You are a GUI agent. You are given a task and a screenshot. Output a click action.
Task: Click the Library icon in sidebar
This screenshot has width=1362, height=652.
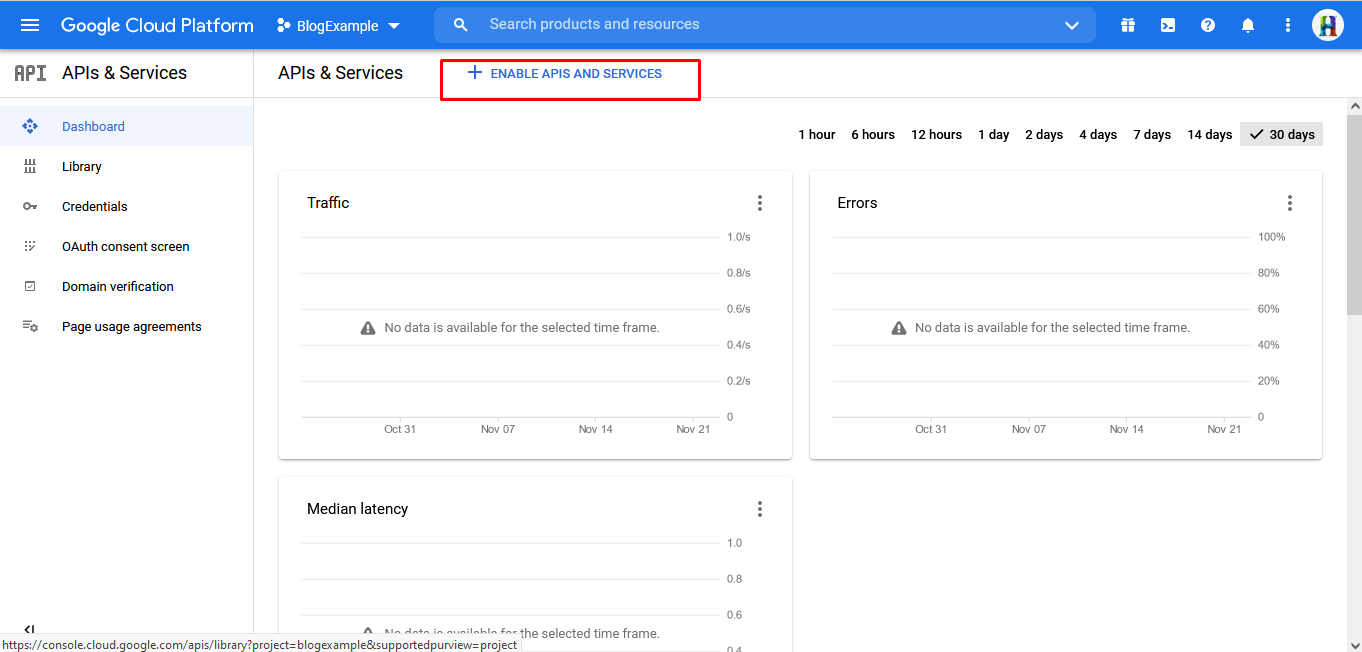pos(30,166)
